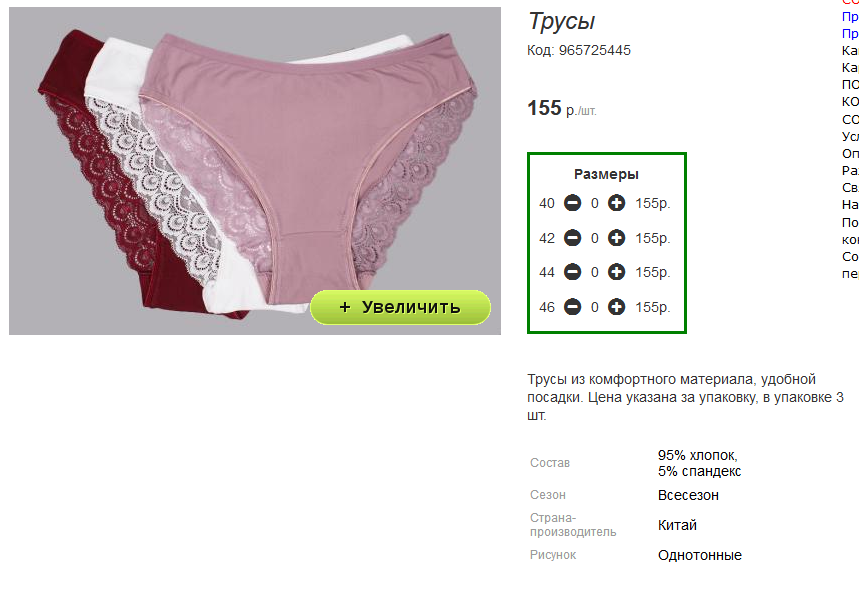The width and height of the screenshot is (859, 591).
Task: Decrease quantity for size 44
Action: pyautogui.click(x=572, y=272)
